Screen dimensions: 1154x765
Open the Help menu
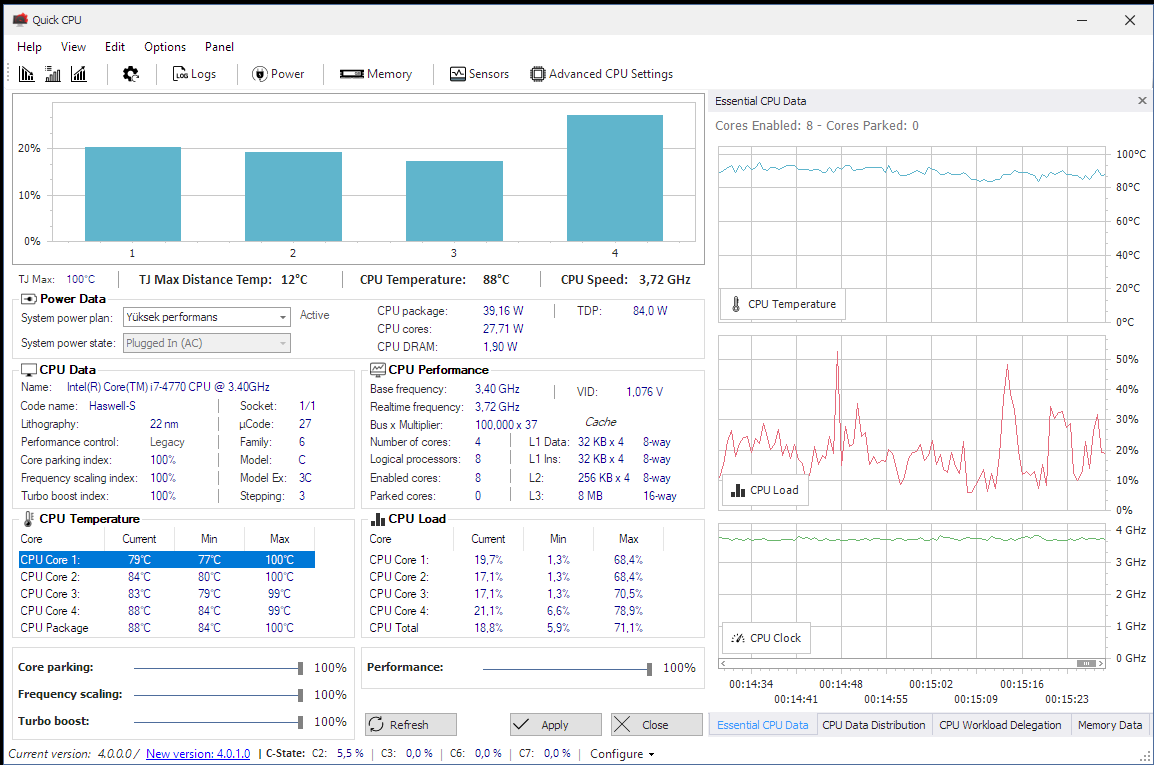(29, 46)
